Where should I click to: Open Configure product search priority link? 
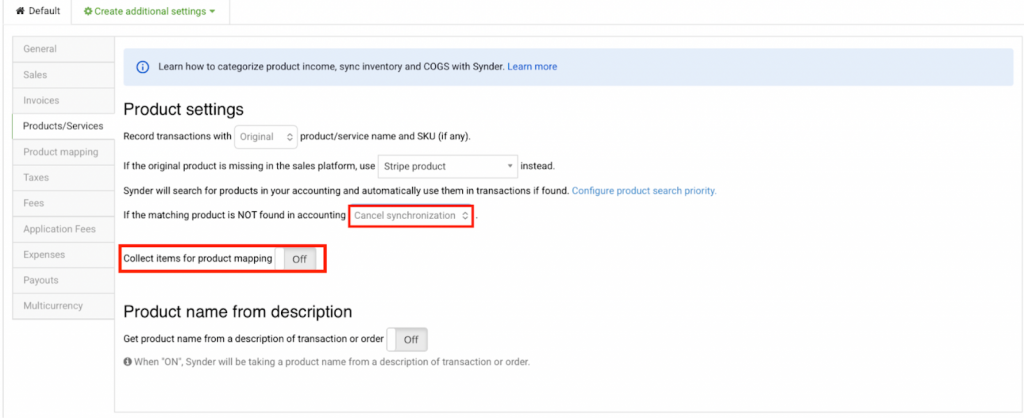(643, 190)
